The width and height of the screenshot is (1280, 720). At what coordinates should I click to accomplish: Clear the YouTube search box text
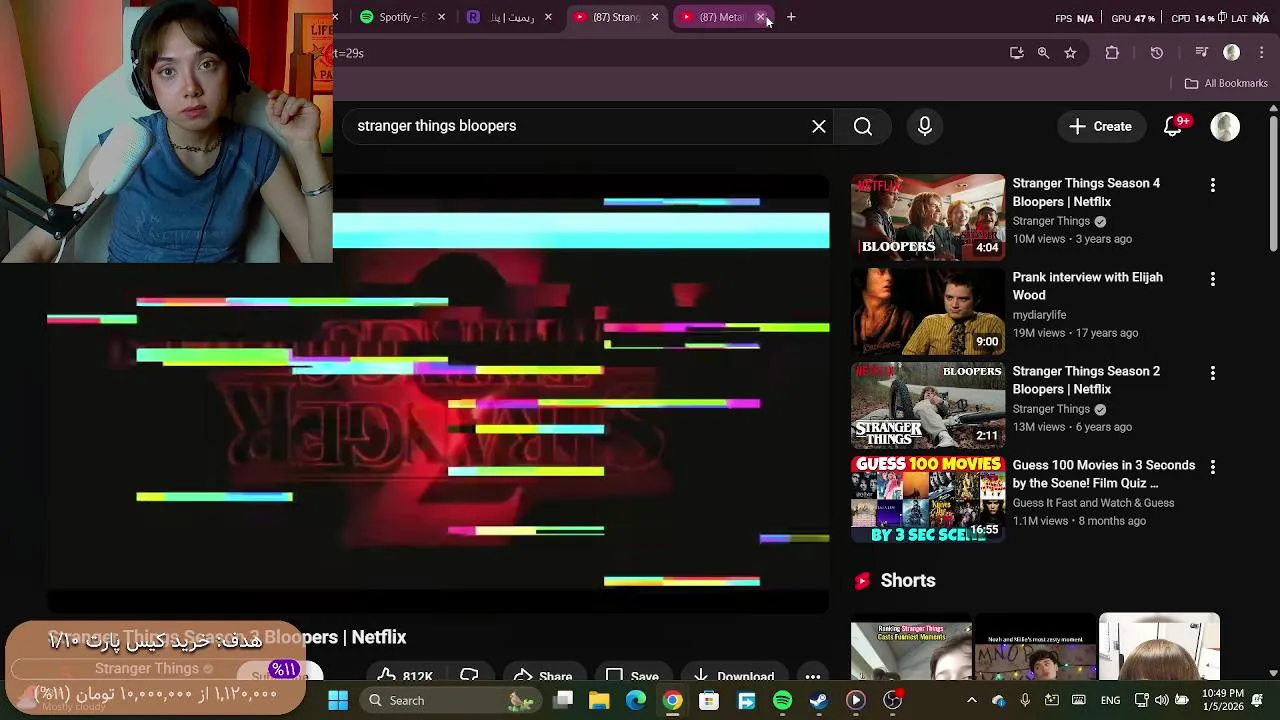[x=819, y=126]
